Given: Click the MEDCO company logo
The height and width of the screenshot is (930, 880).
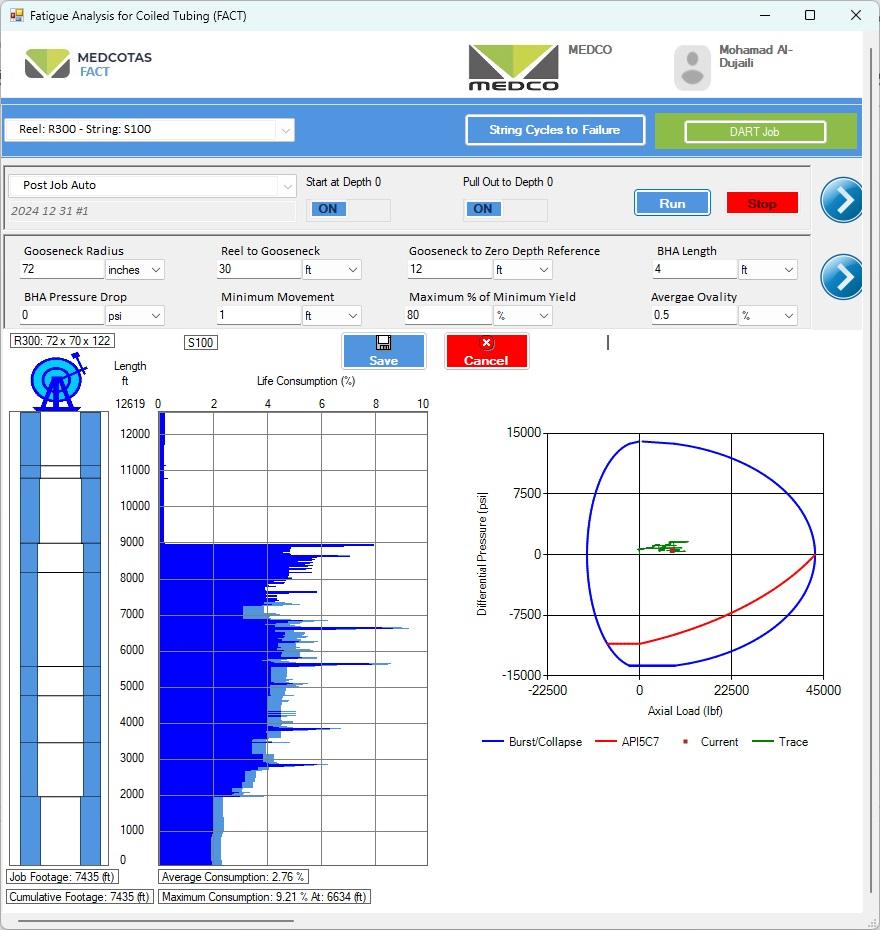Looking at the screenshot, I should pos(514,67).
